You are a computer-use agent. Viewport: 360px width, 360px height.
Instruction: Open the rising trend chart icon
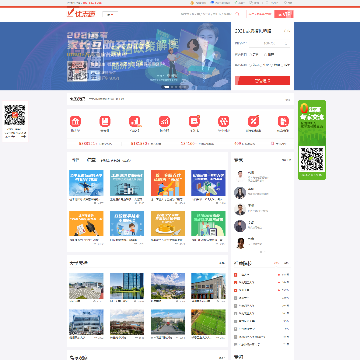point(164,121)
